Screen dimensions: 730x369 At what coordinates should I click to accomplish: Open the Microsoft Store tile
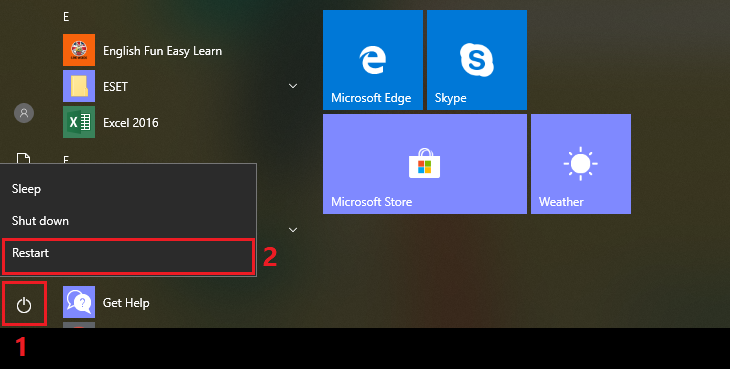click(425, 164)
